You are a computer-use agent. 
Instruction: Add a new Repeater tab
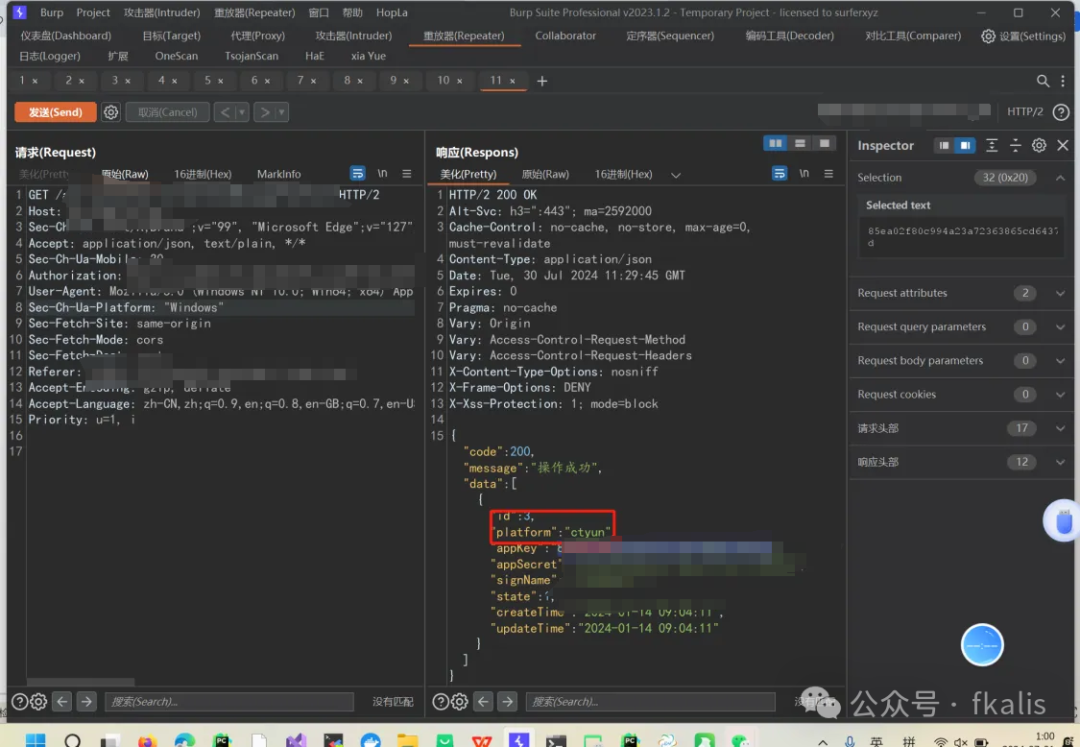click(542, 81)
